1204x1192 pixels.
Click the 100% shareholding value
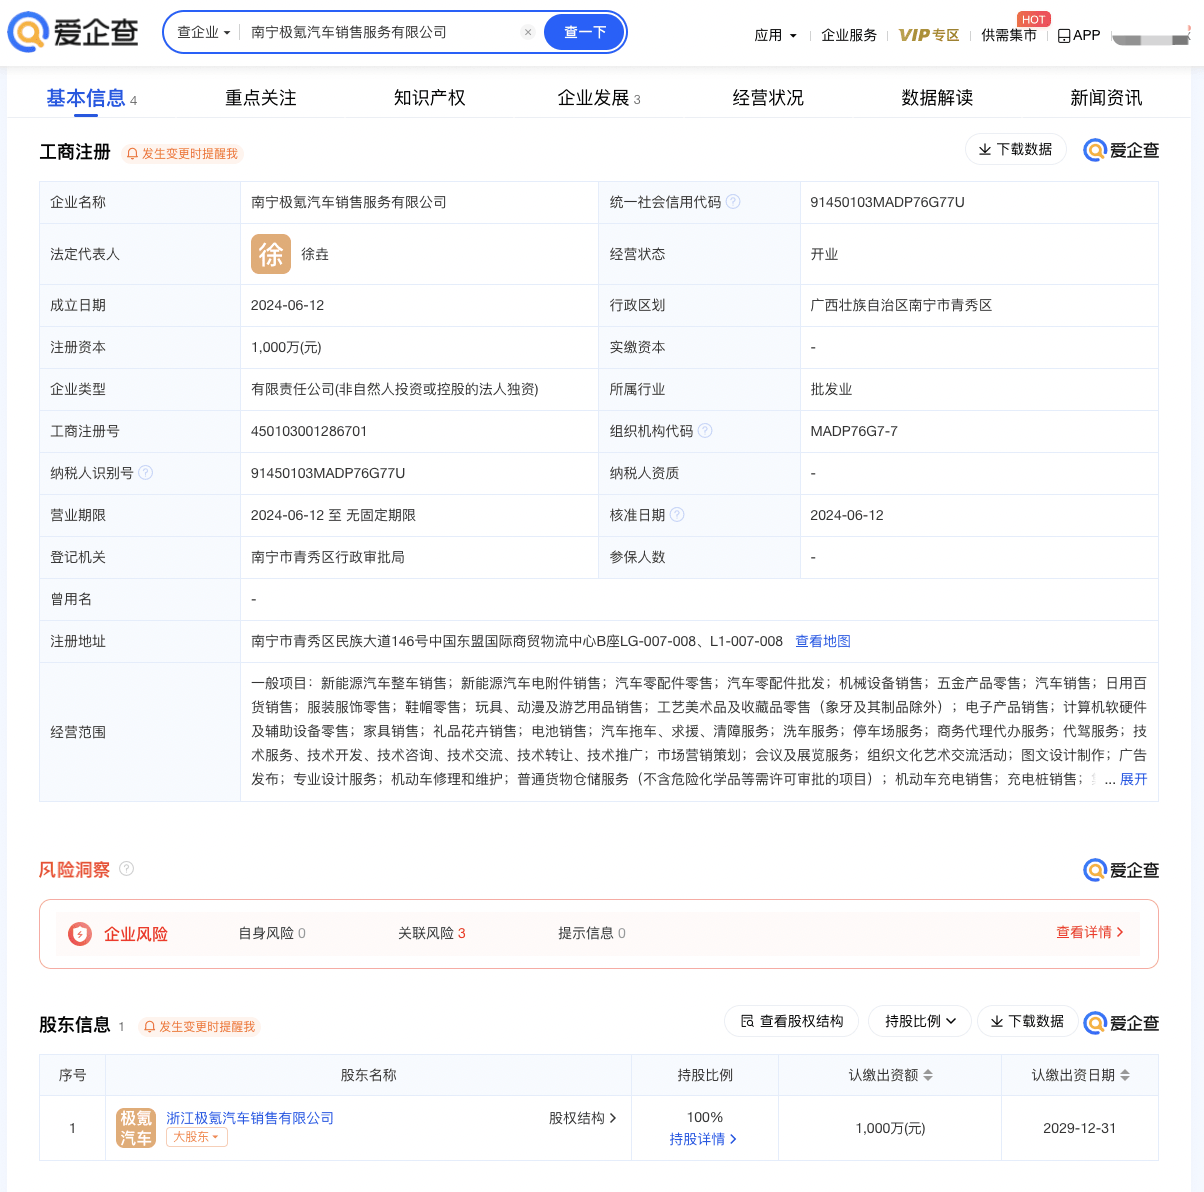click(705, 1117)
